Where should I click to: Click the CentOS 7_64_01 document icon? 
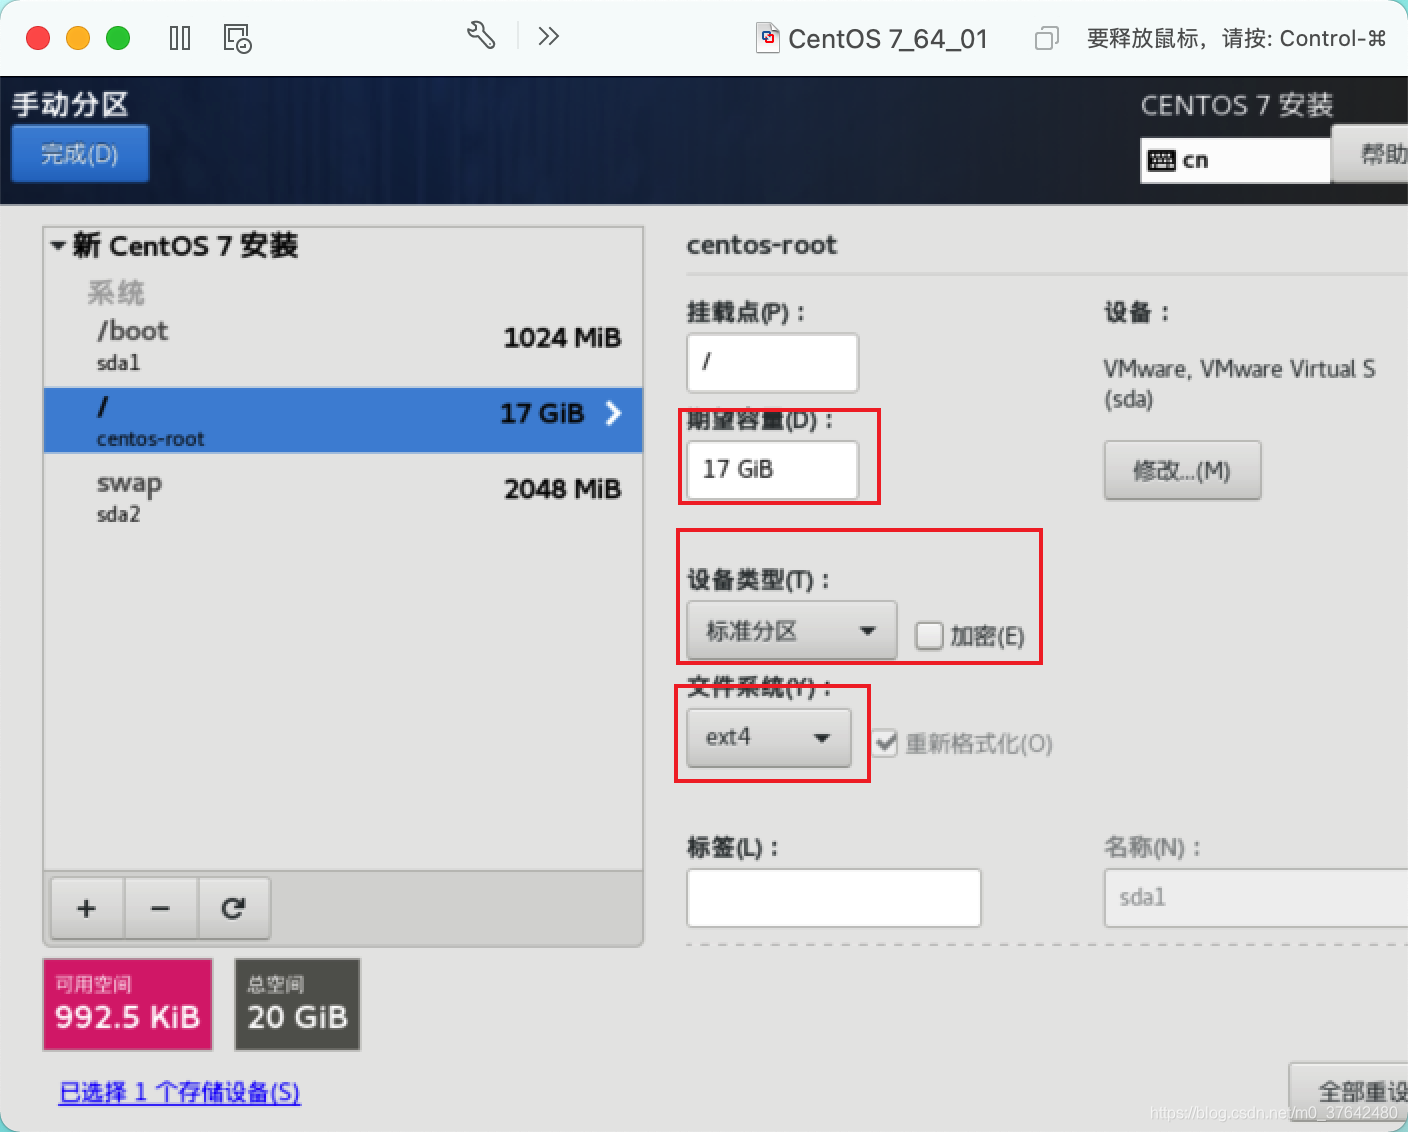[768, 38]
